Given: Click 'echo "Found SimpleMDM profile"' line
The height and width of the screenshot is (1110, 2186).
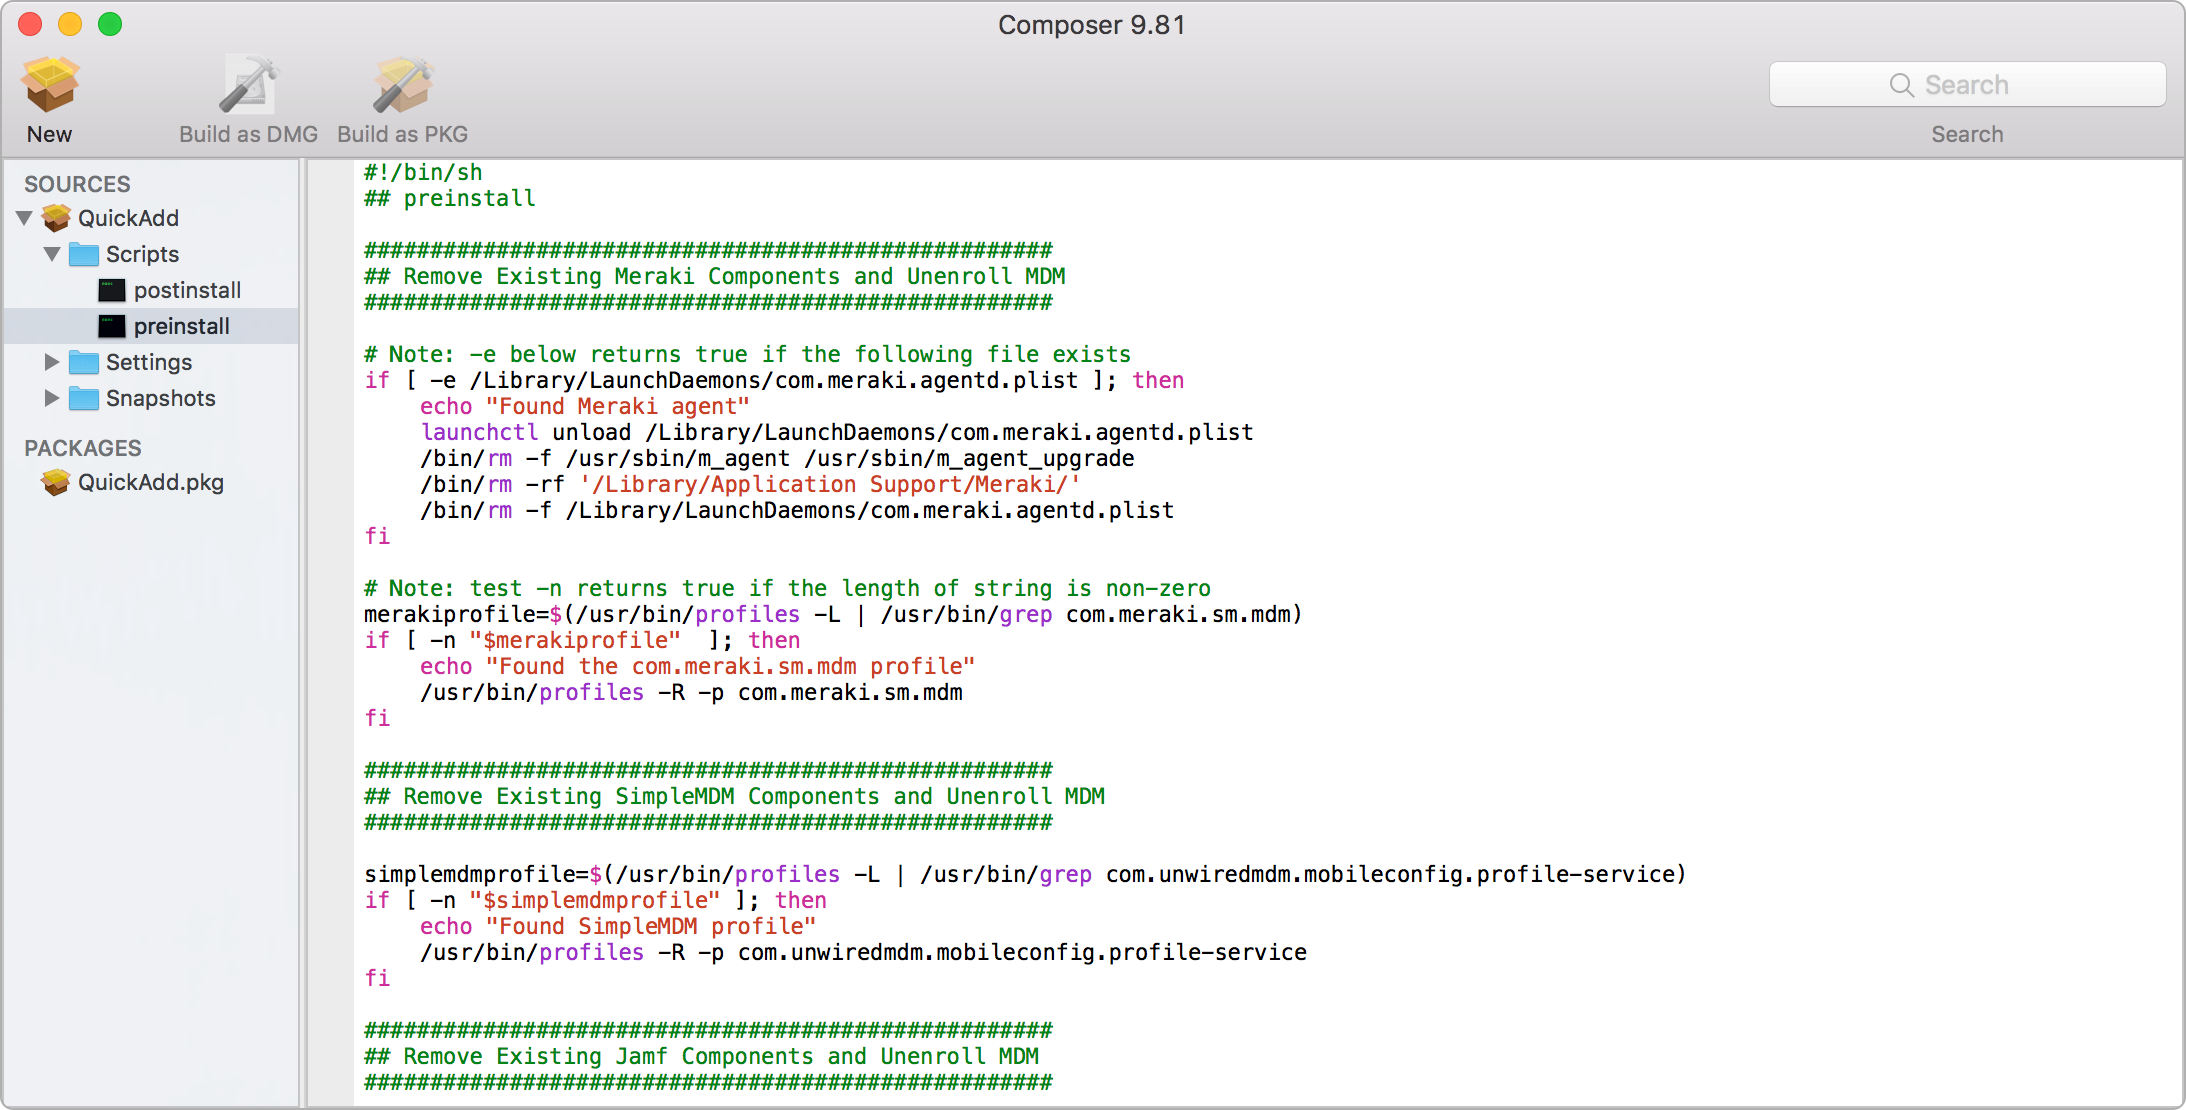Looking at the screenshot, I should [618, 926].
